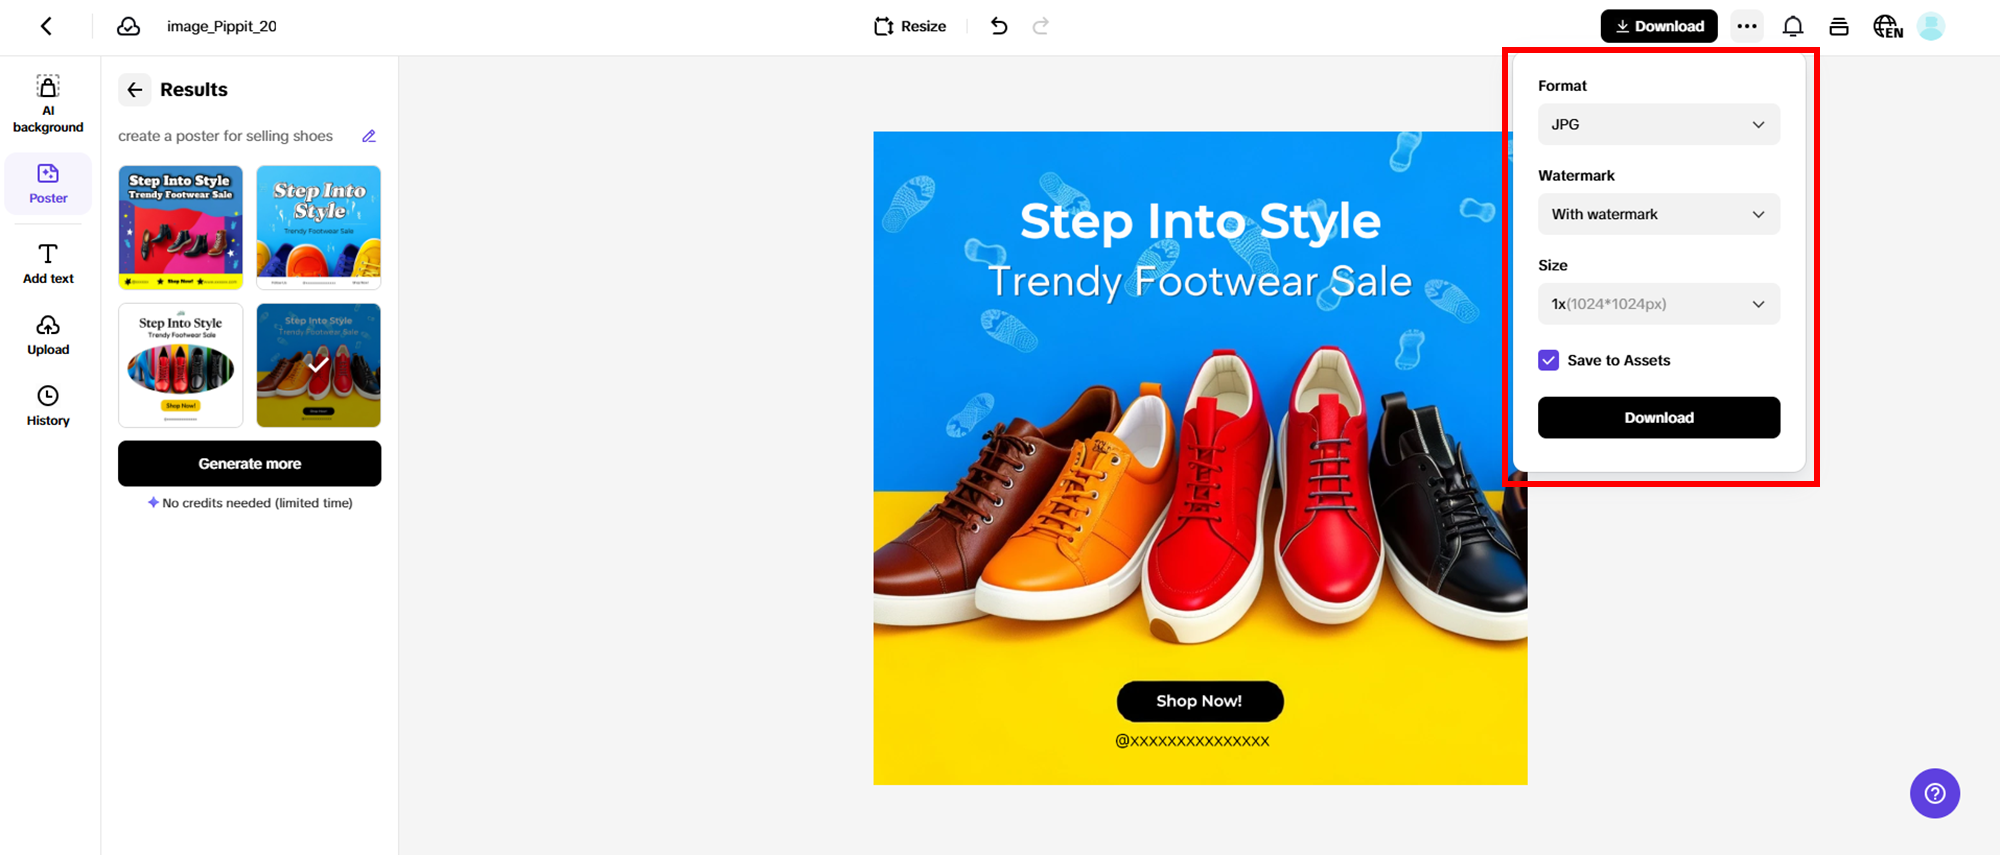The image size is (2000, 855).
Task: Open the Size dropdown showing 1x
Action: click(x=1659, y=304)
